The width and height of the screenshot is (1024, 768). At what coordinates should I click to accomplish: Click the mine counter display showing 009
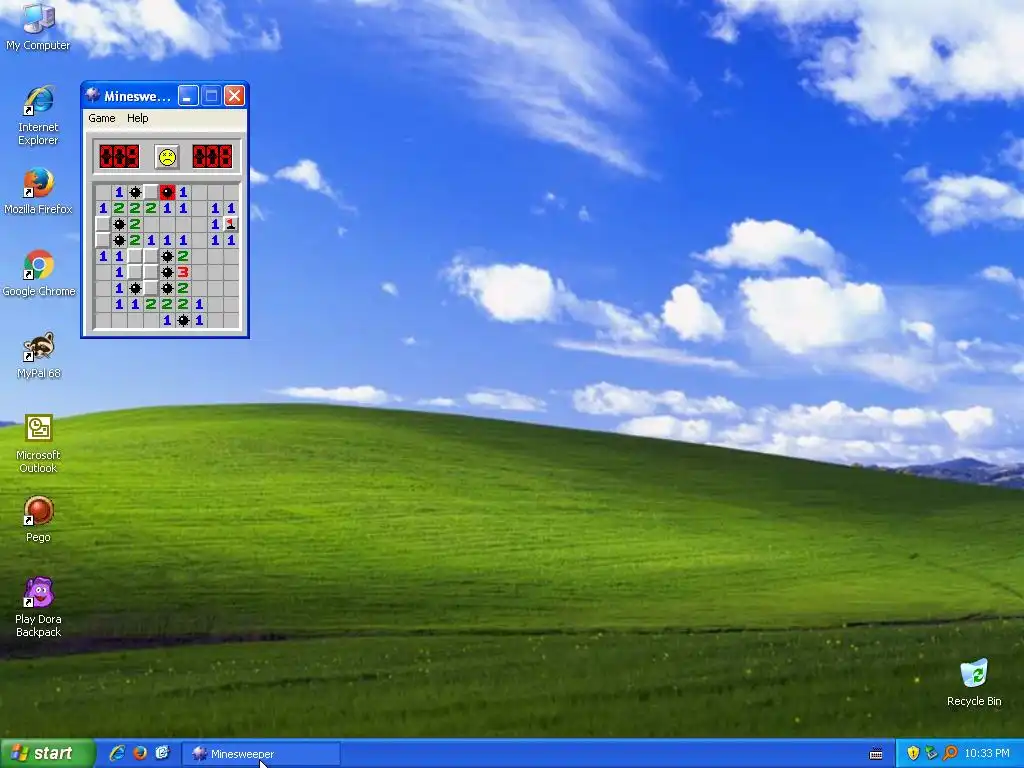pyautogui.click(x=119, y=157)
